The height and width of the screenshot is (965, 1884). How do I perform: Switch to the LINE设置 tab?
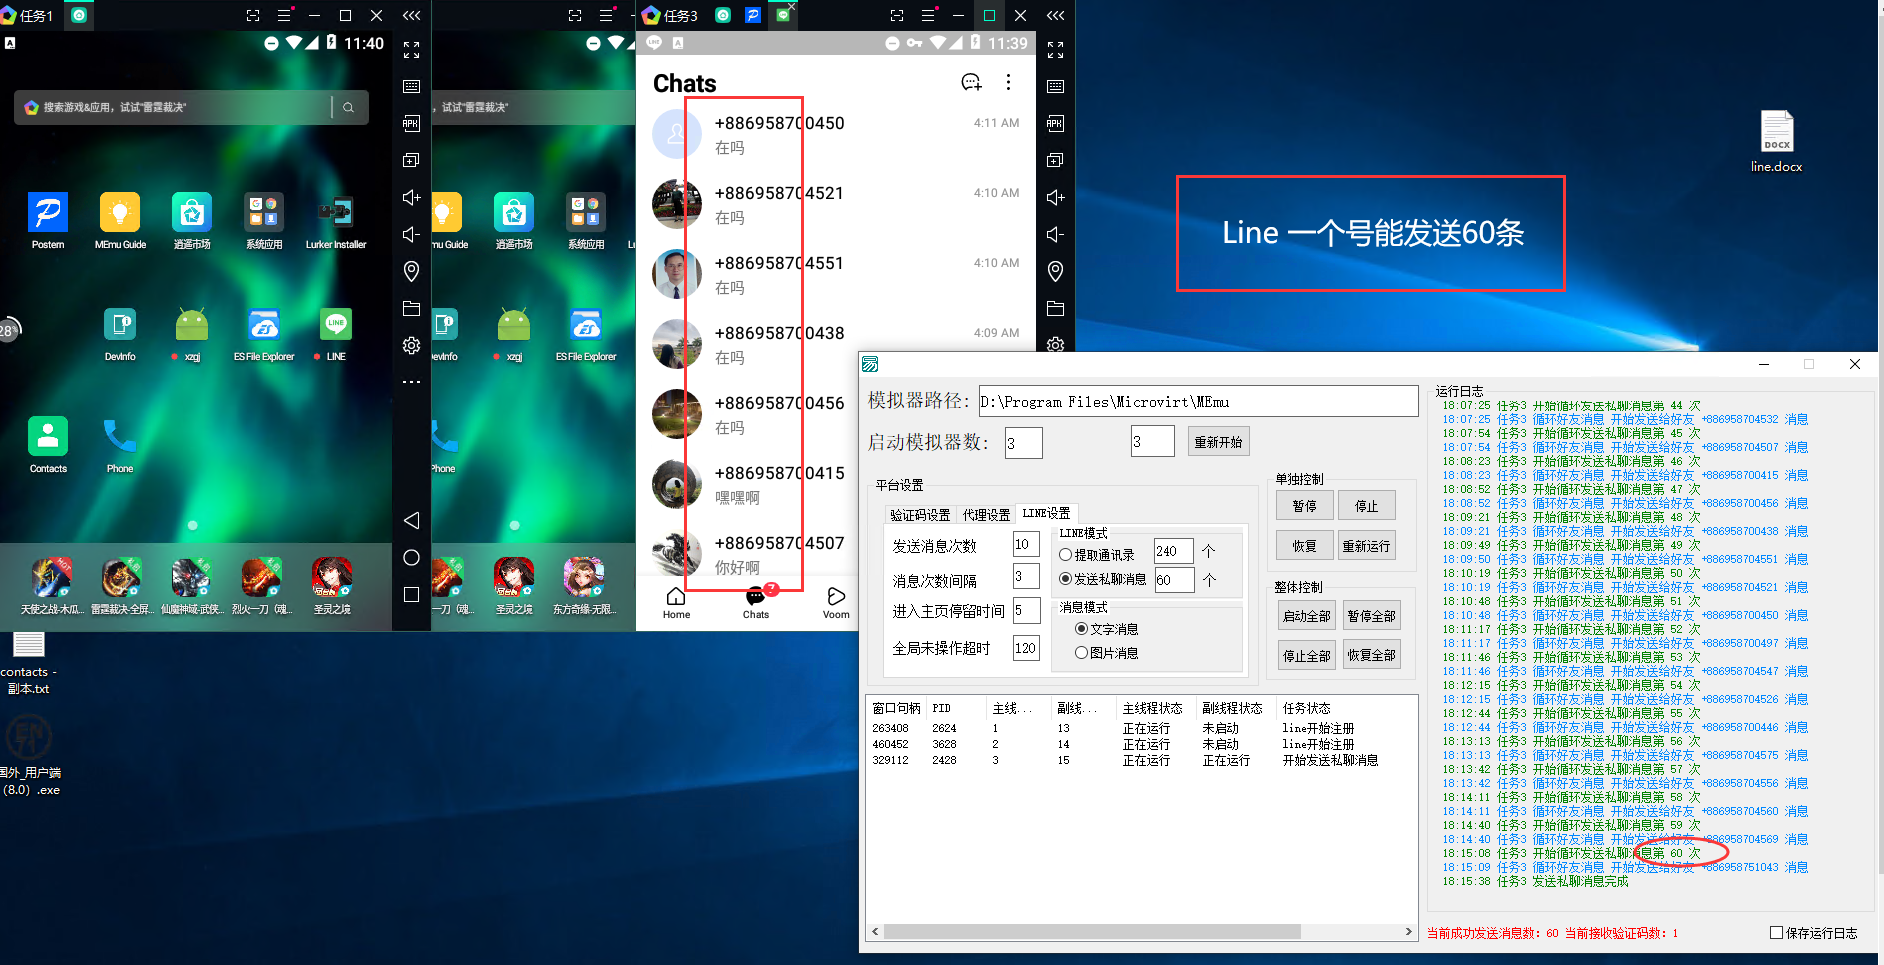[x=1046, y=513]
